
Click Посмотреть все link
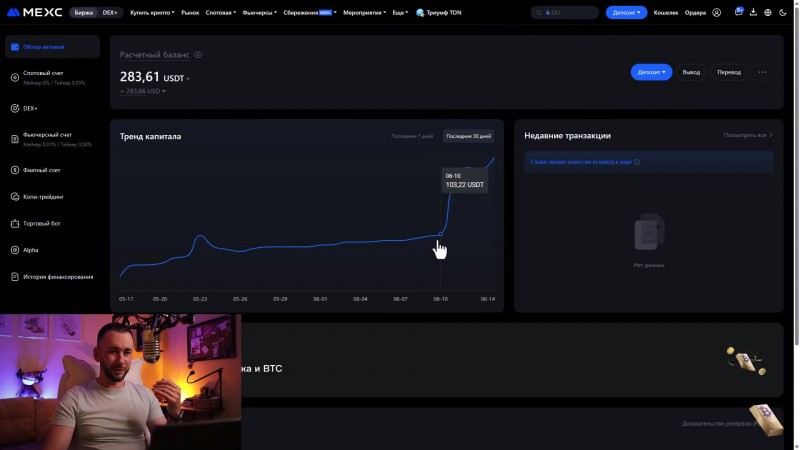747,135
